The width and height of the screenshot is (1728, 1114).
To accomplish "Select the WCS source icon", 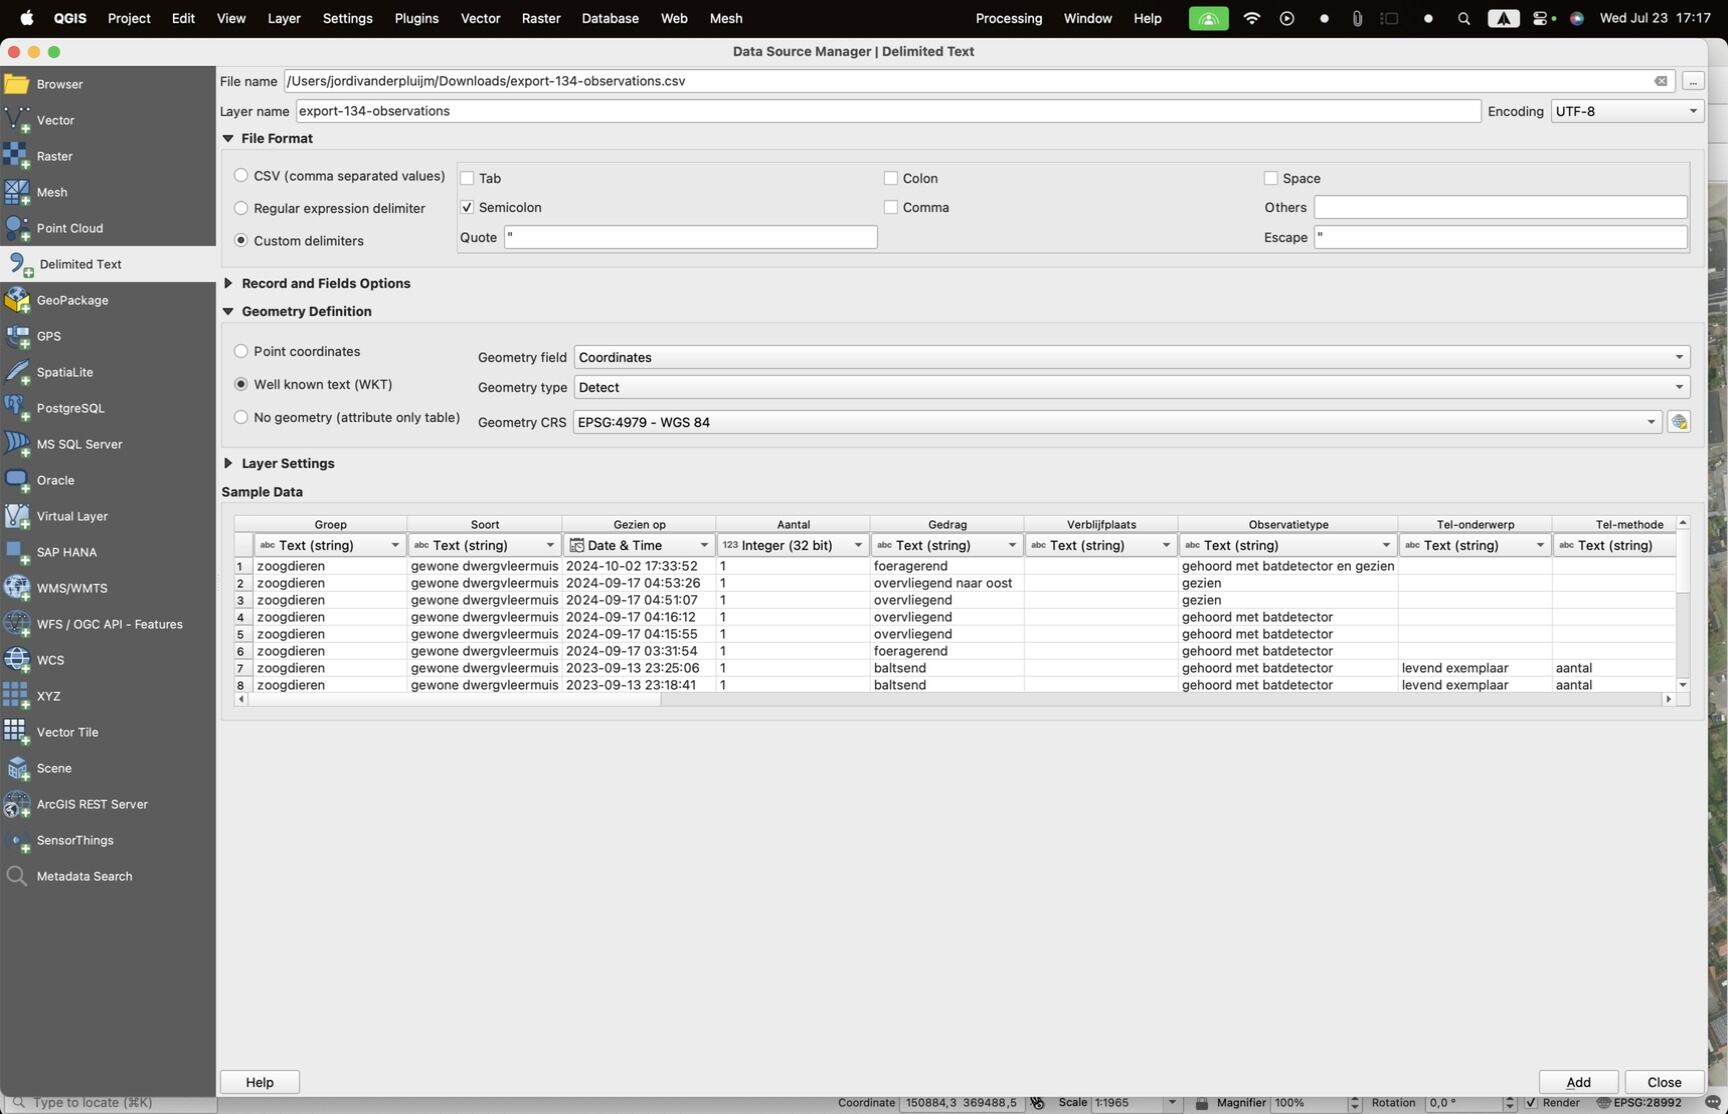I will (17, 660).
